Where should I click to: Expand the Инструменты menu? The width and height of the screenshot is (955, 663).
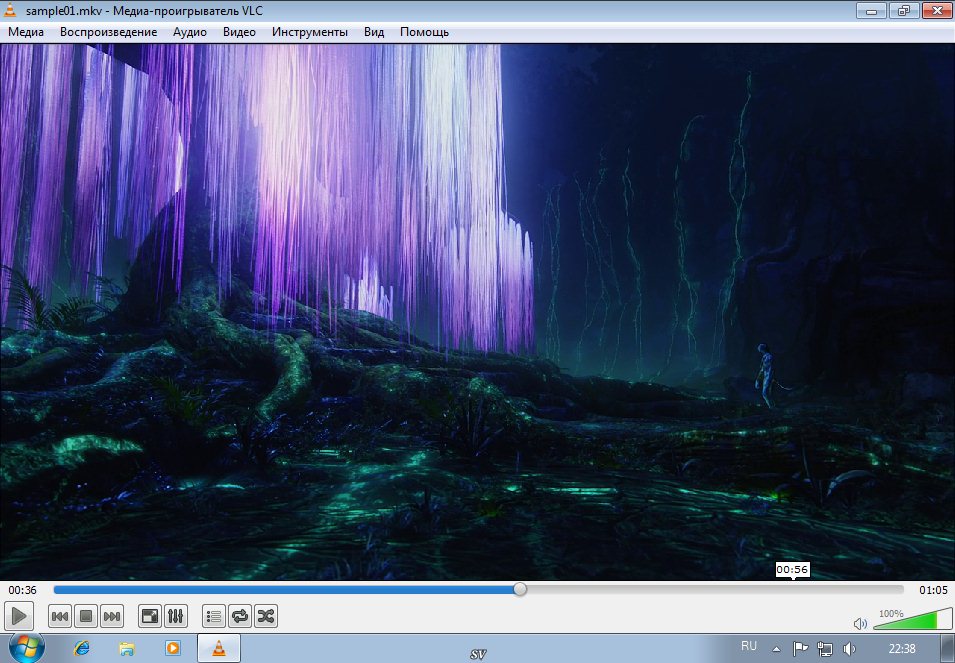pyautogui.click(x=309, y=32)
